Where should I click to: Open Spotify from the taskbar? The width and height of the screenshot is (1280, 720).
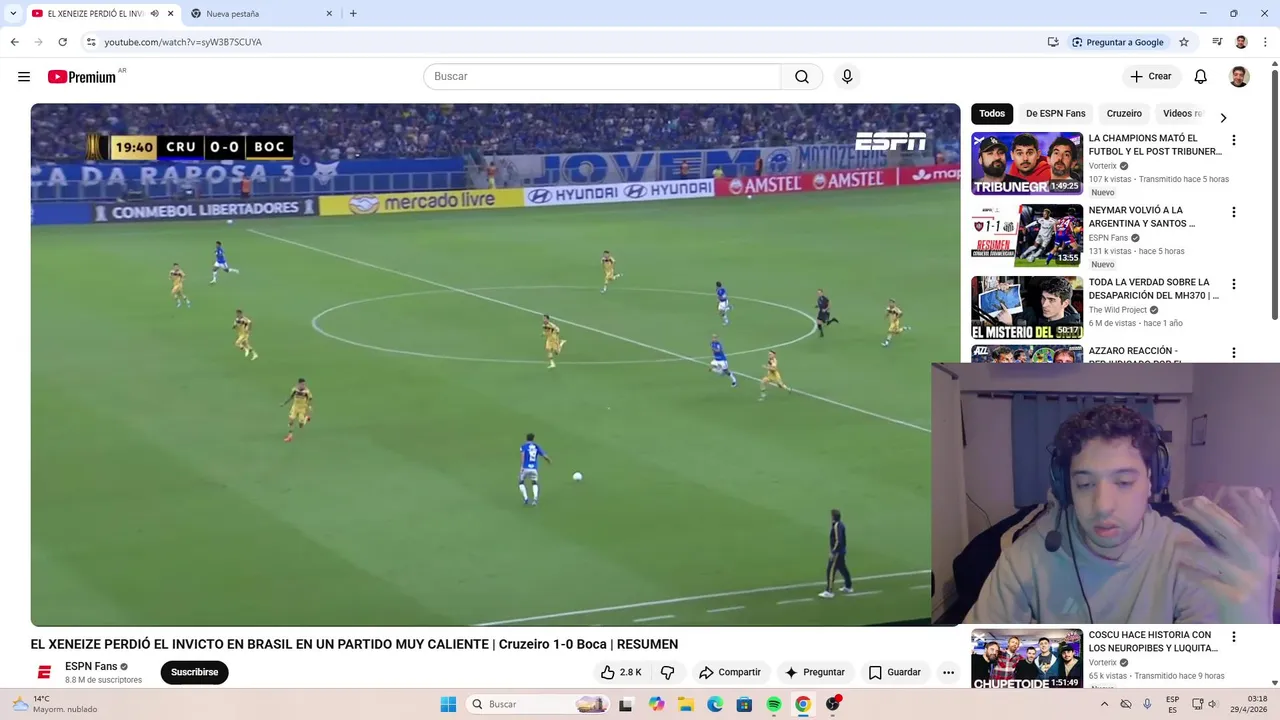[774, 704]
